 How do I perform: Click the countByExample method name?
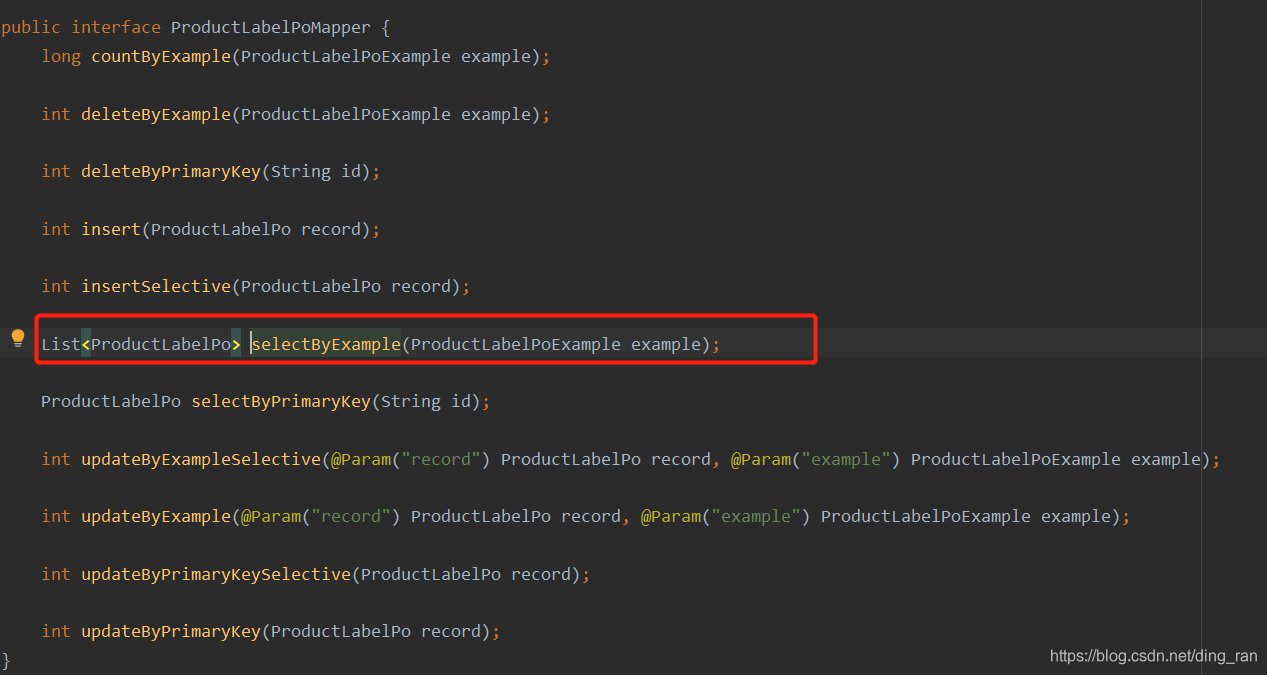[161, 56]
